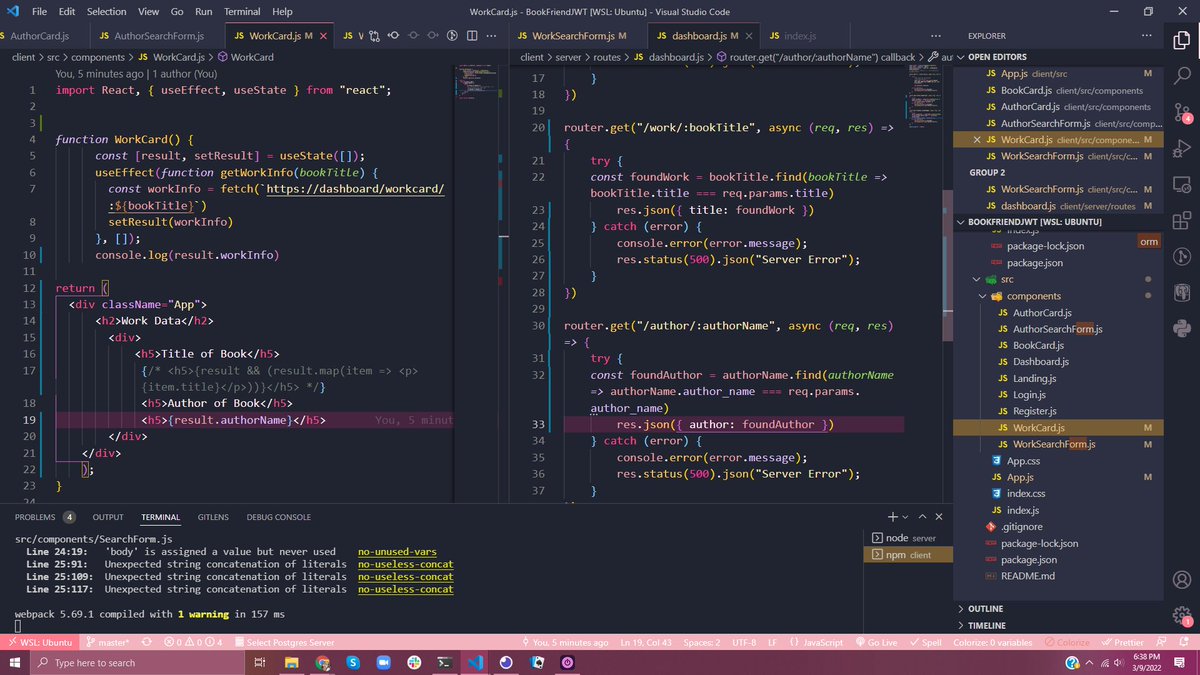The image size is (1200, 675).
Task: Close the terminal panel with X icon
Action: [x=939, y=517]
